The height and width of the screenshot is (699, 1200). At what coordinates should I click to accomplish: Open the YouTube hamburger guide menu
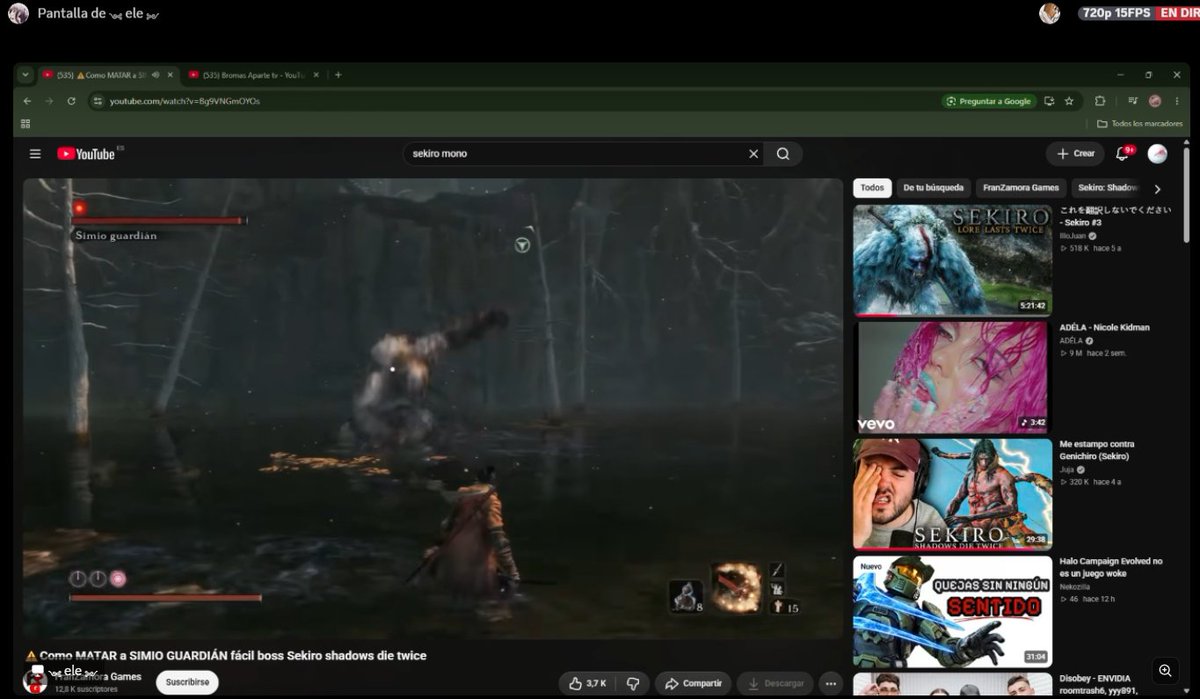(35, 154)
